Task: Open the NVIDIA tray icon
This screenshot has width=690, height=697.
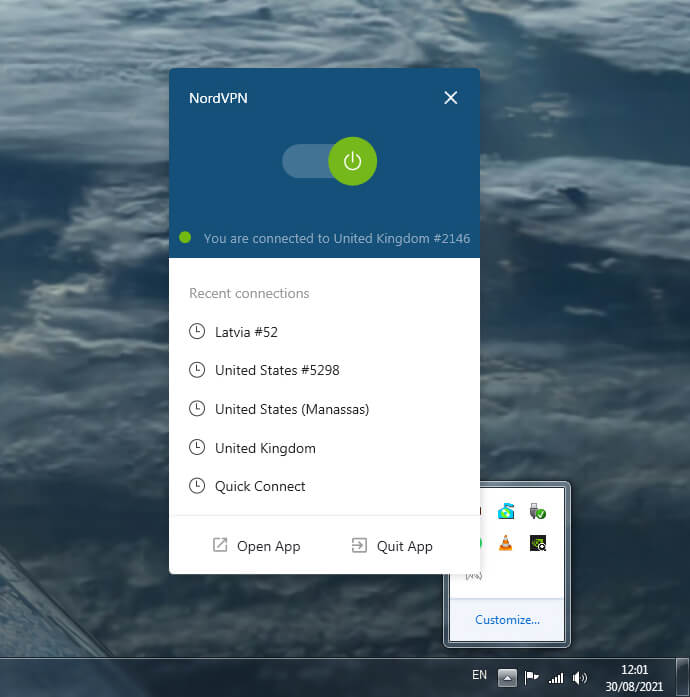Action: click(538, 543)
